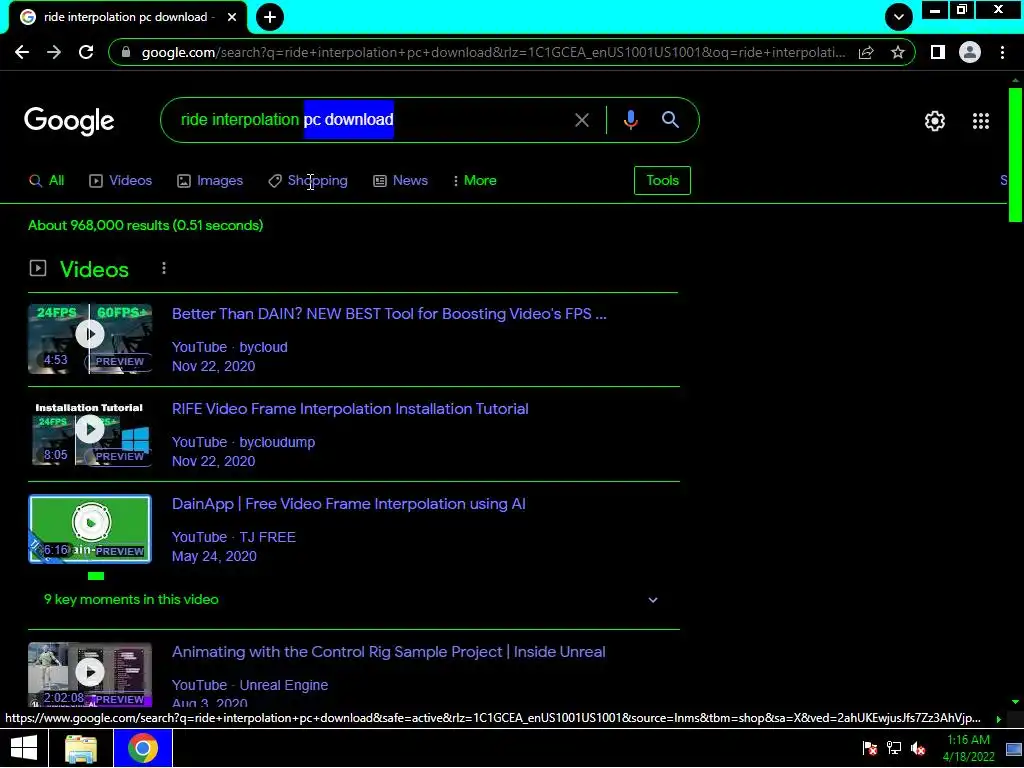Open the Chrome profile avatar

click(x=970, y=52)
